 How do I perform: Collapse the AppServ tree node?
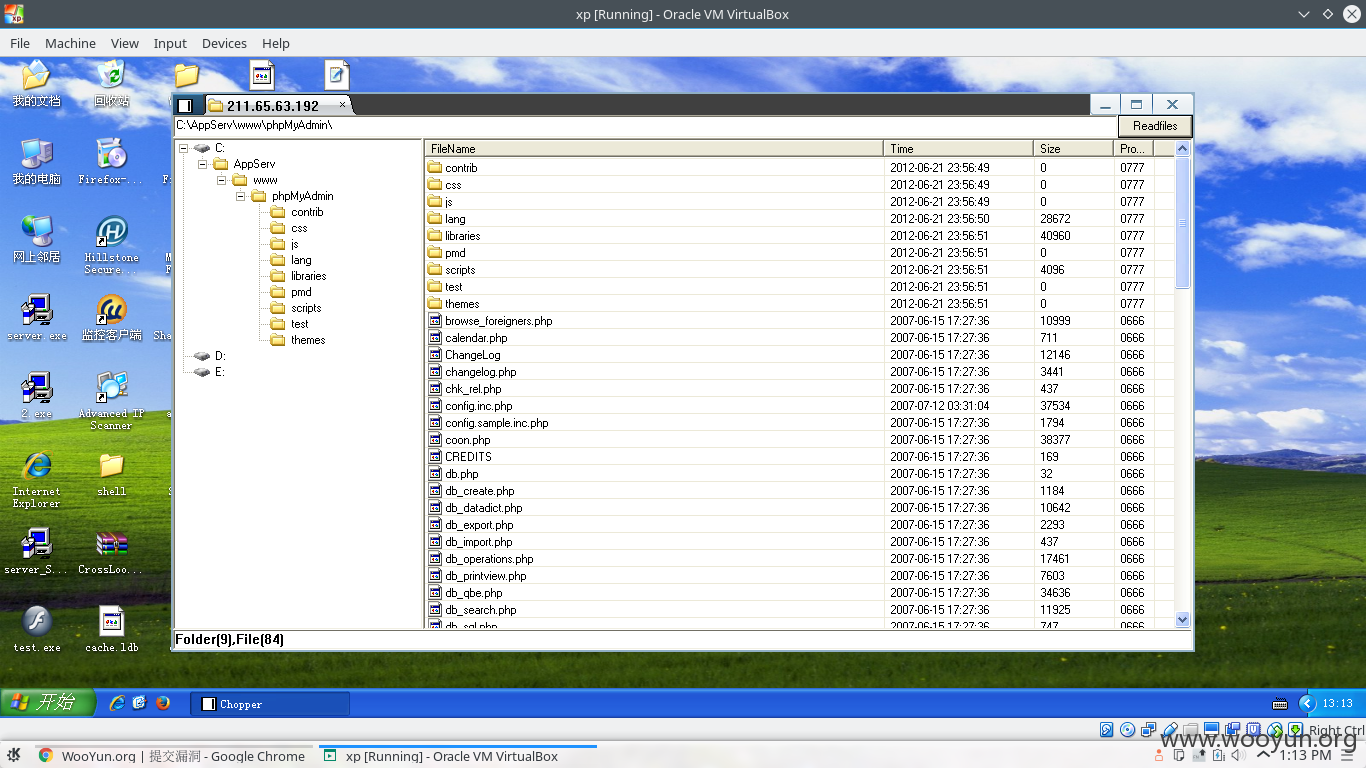pyautogui.click(x=203, y=164)
